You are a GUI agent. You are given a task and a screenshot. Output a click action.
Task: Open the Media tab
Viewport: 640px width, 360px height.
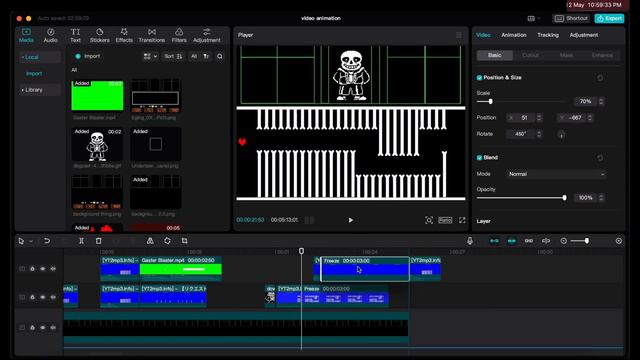point(26,36)
